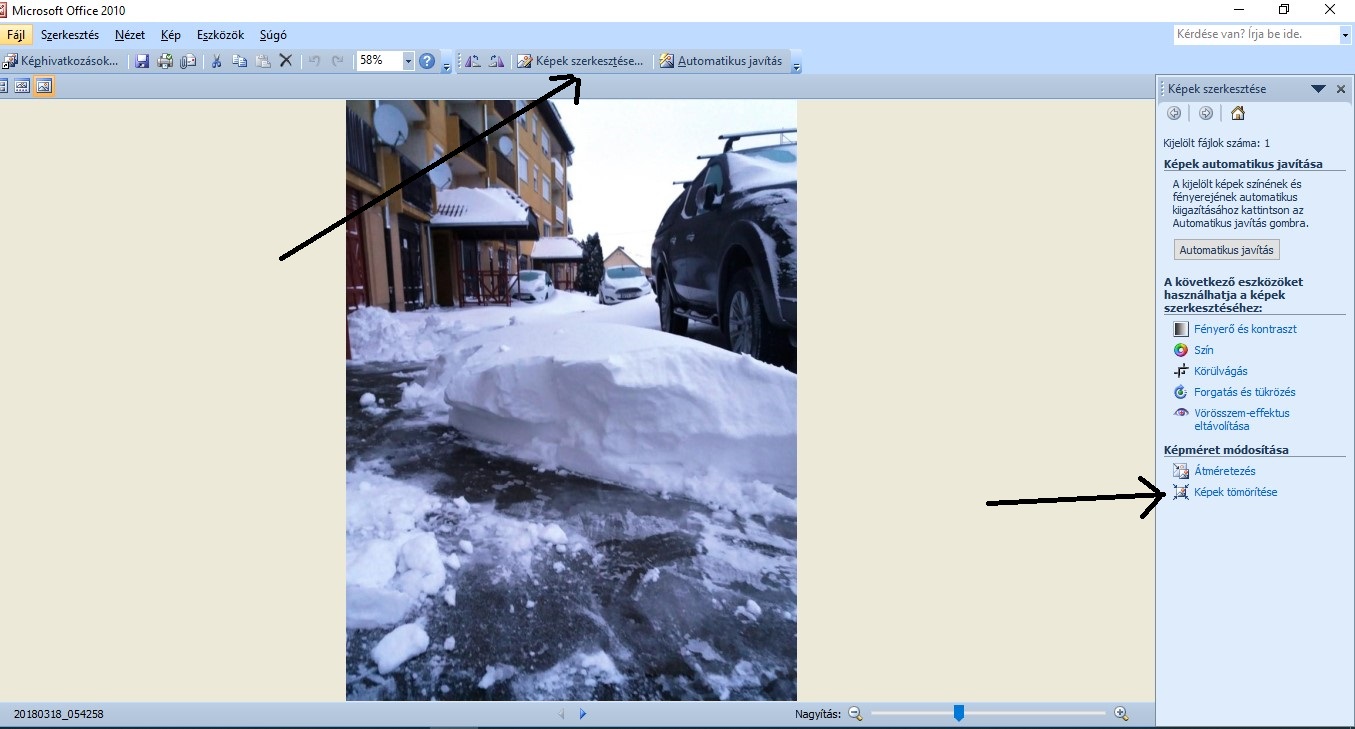Open the Eszközök menu
Image resolution: width=1355 pixels, height=729 pixels.
point(220,35)
